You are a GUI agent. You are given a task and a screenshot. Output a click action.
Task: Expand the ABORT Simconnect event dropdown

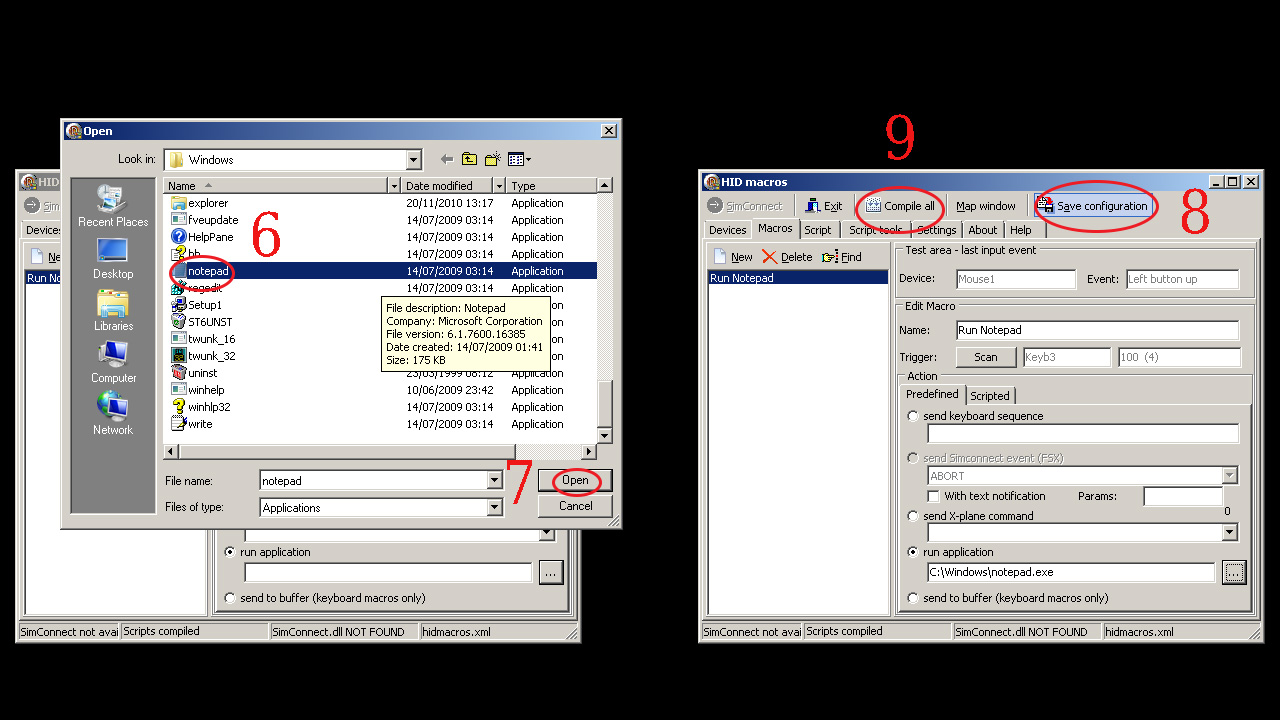(x=1230, y=476)
